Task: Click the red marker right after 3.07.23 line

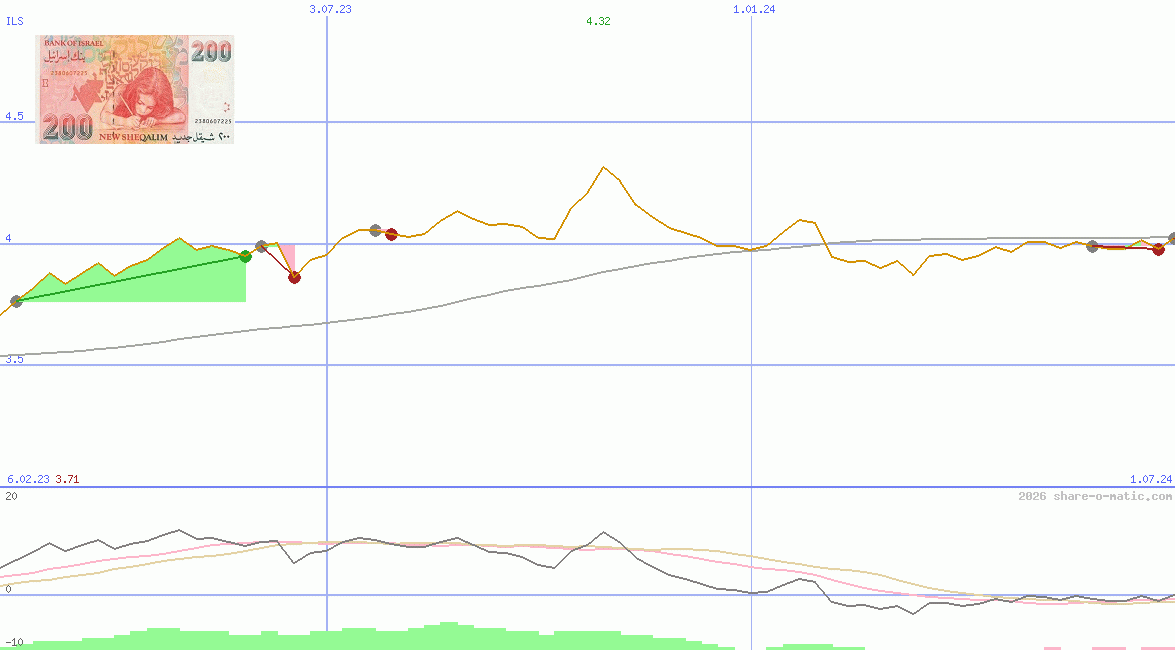Action: [392, 235]
